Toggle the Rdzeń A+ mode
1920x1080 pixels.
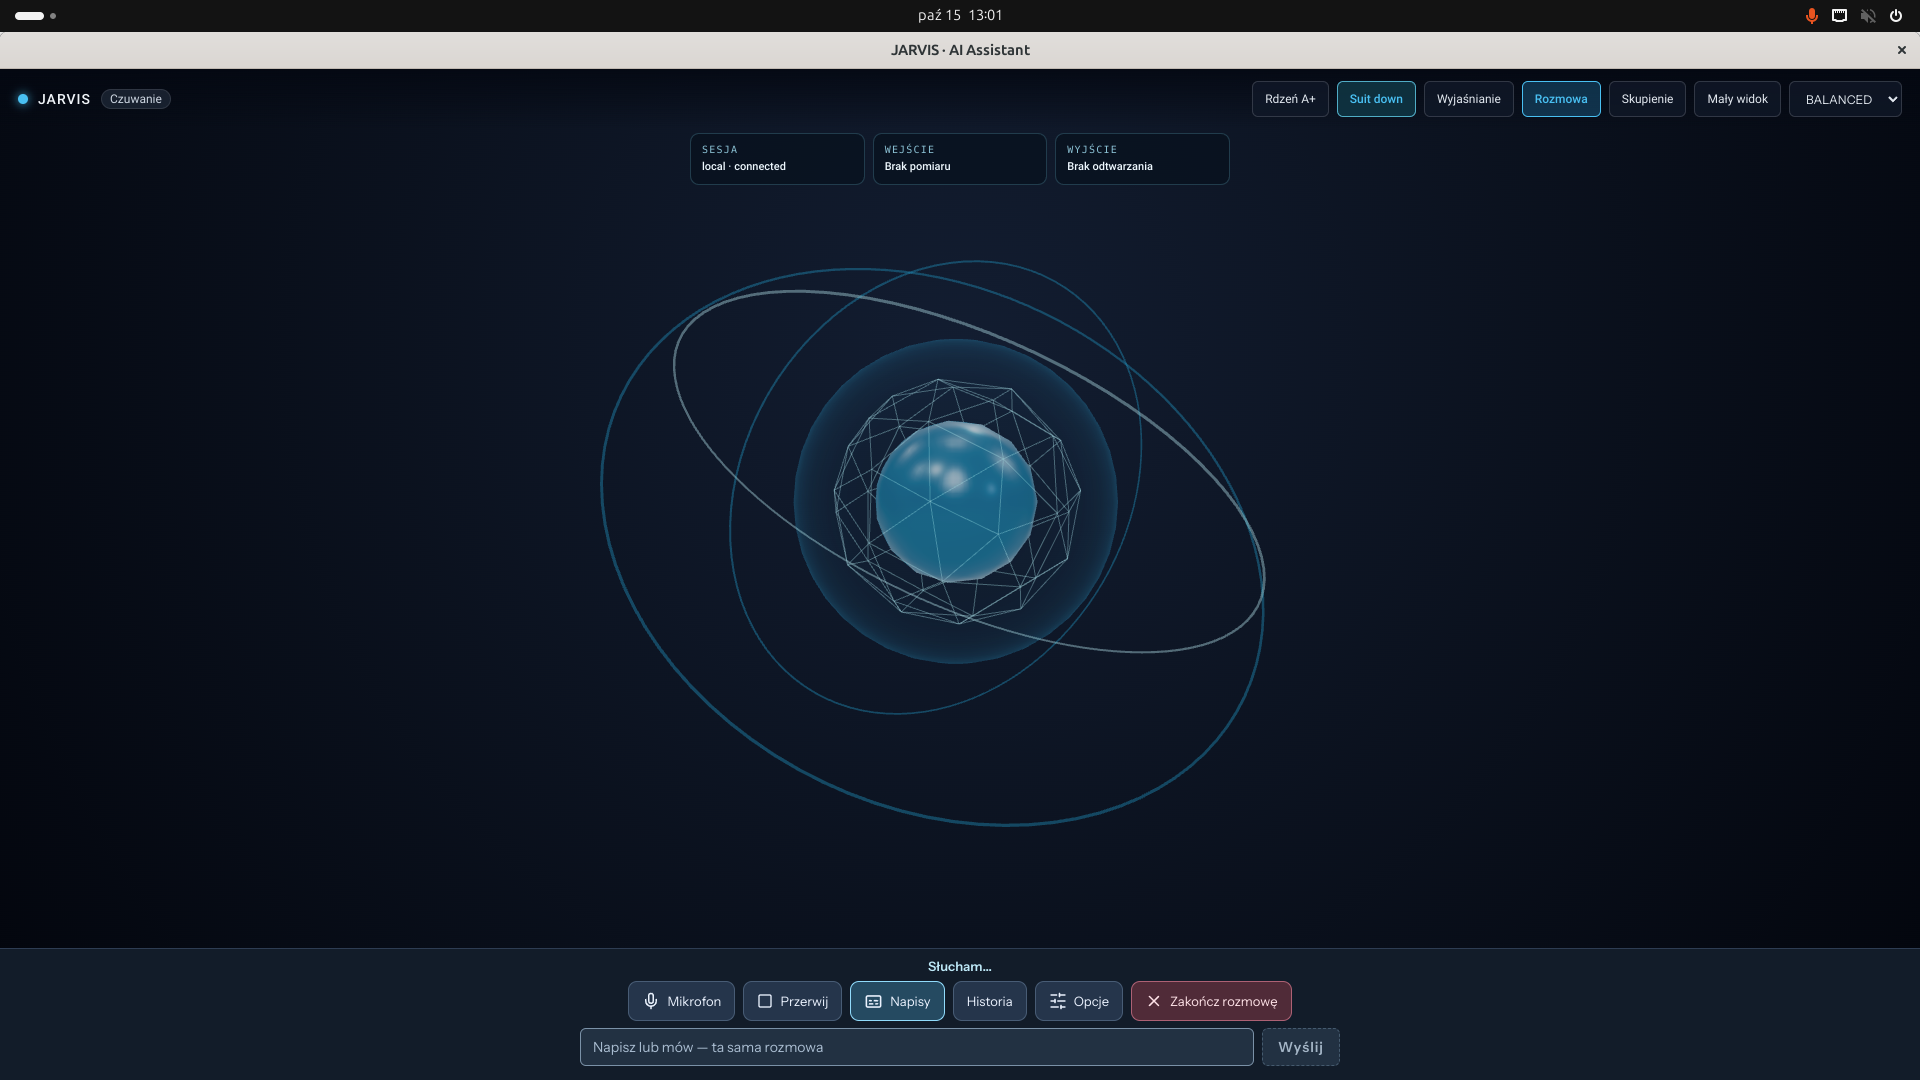click(1290, 99)
